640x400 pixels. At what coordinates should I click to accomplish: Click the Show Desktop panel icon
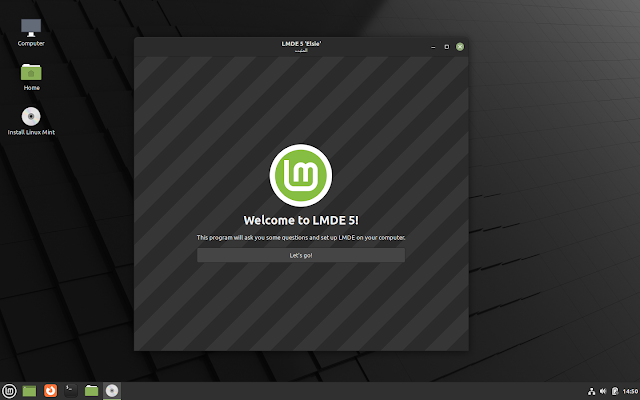pyautogui.click(x=29, y=391)
